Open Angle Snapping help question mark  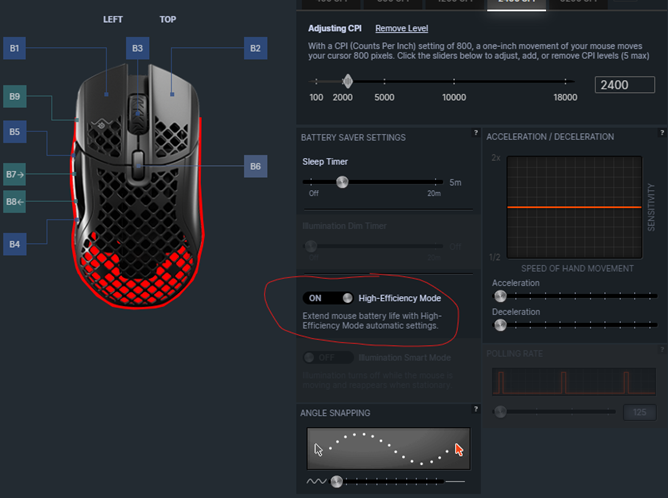pos(476,409)
